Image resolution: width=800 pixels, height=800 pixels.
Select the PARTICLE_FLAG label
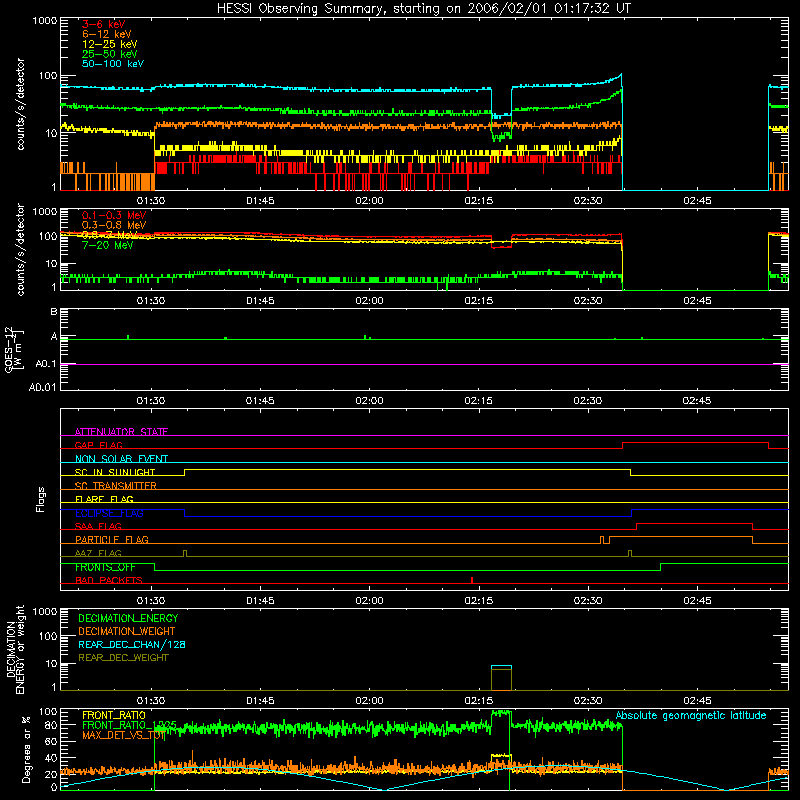112,539
